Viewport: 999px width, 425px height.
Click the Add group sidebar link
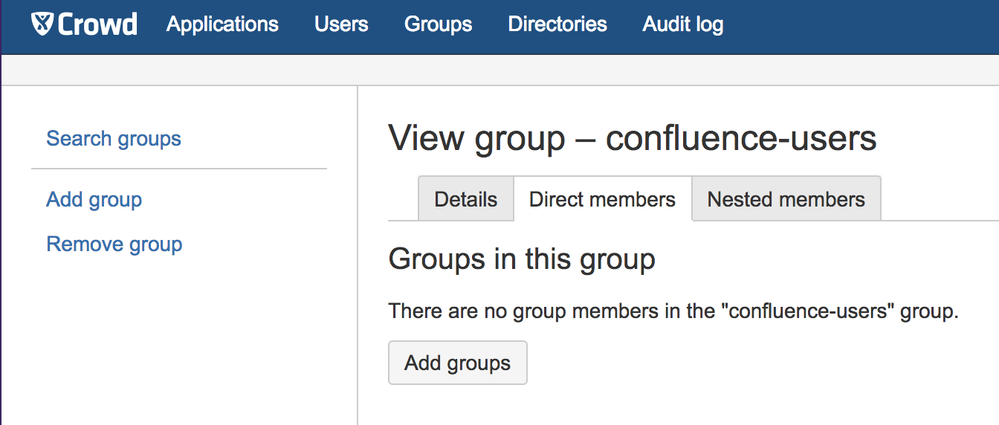[94, 199]
